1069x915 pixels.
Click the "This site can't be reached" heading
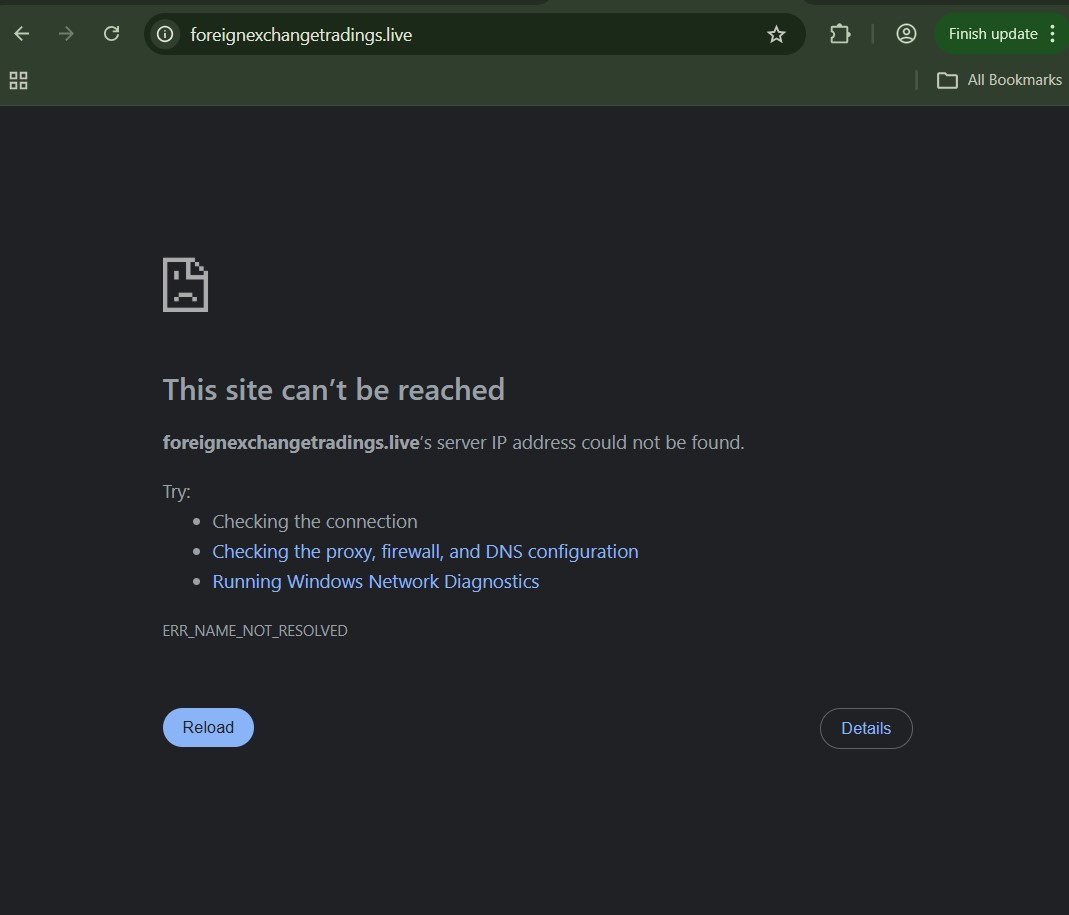[333, 390]
